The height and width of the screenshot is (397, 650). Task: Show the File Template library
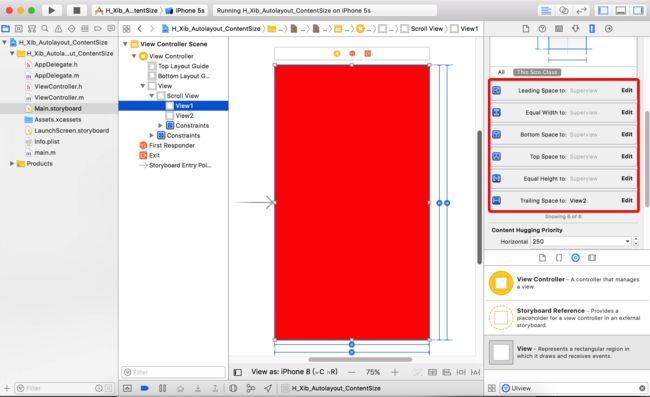click(x=542, y=258)
